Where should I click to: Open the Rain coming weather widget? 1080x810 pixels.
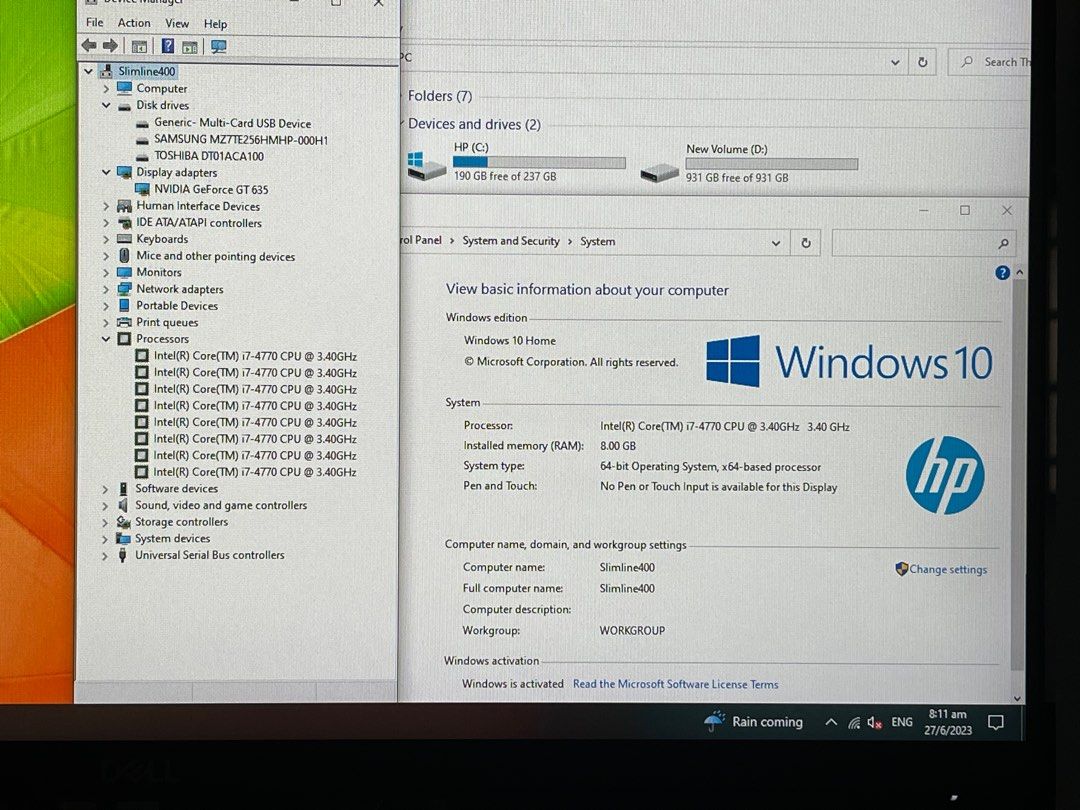(x=753, y=722)
